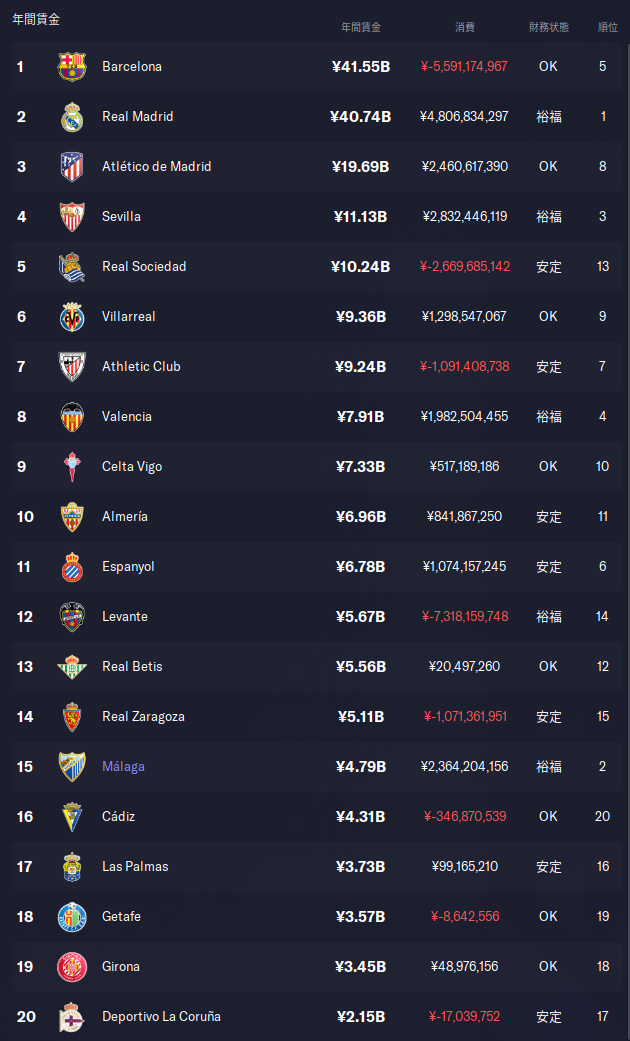
Task: Click Cádiz's negative spending value
Action: tap(465, 817)
